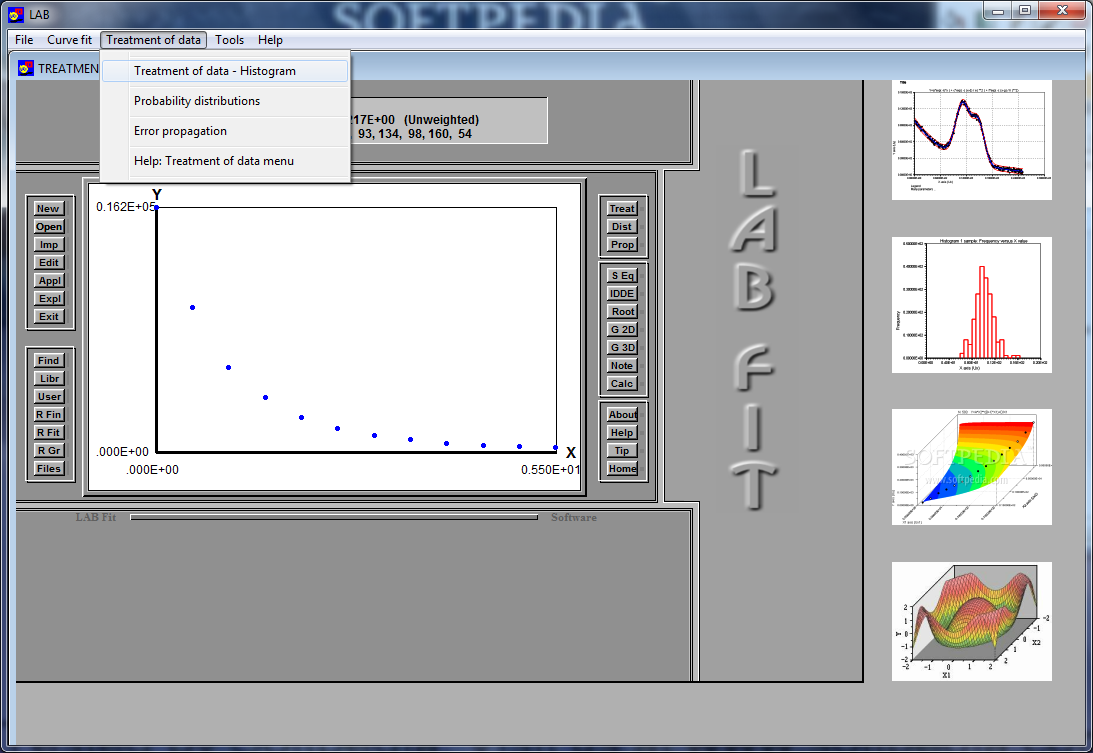Open the Tools menu
The height and width of the screenshot is (753, 1093).
click(229, 40)
